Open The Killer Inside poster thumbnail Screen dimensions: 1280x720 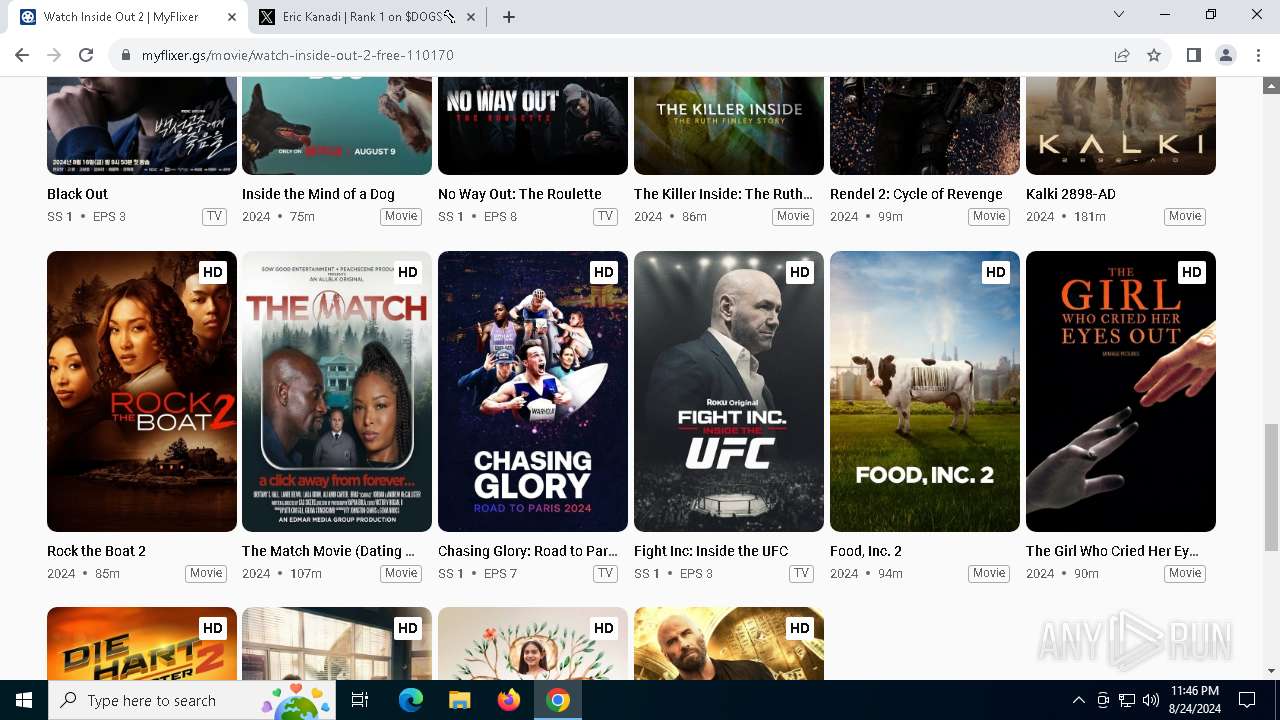click(x=729, y=125)
